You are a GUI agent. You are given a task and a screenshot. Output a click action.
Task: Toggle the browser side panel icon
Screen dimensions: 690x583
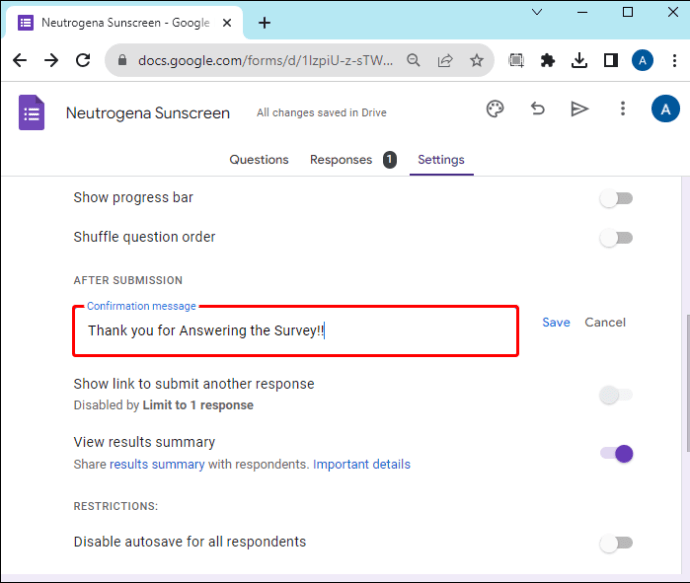(x=611, y=60)
